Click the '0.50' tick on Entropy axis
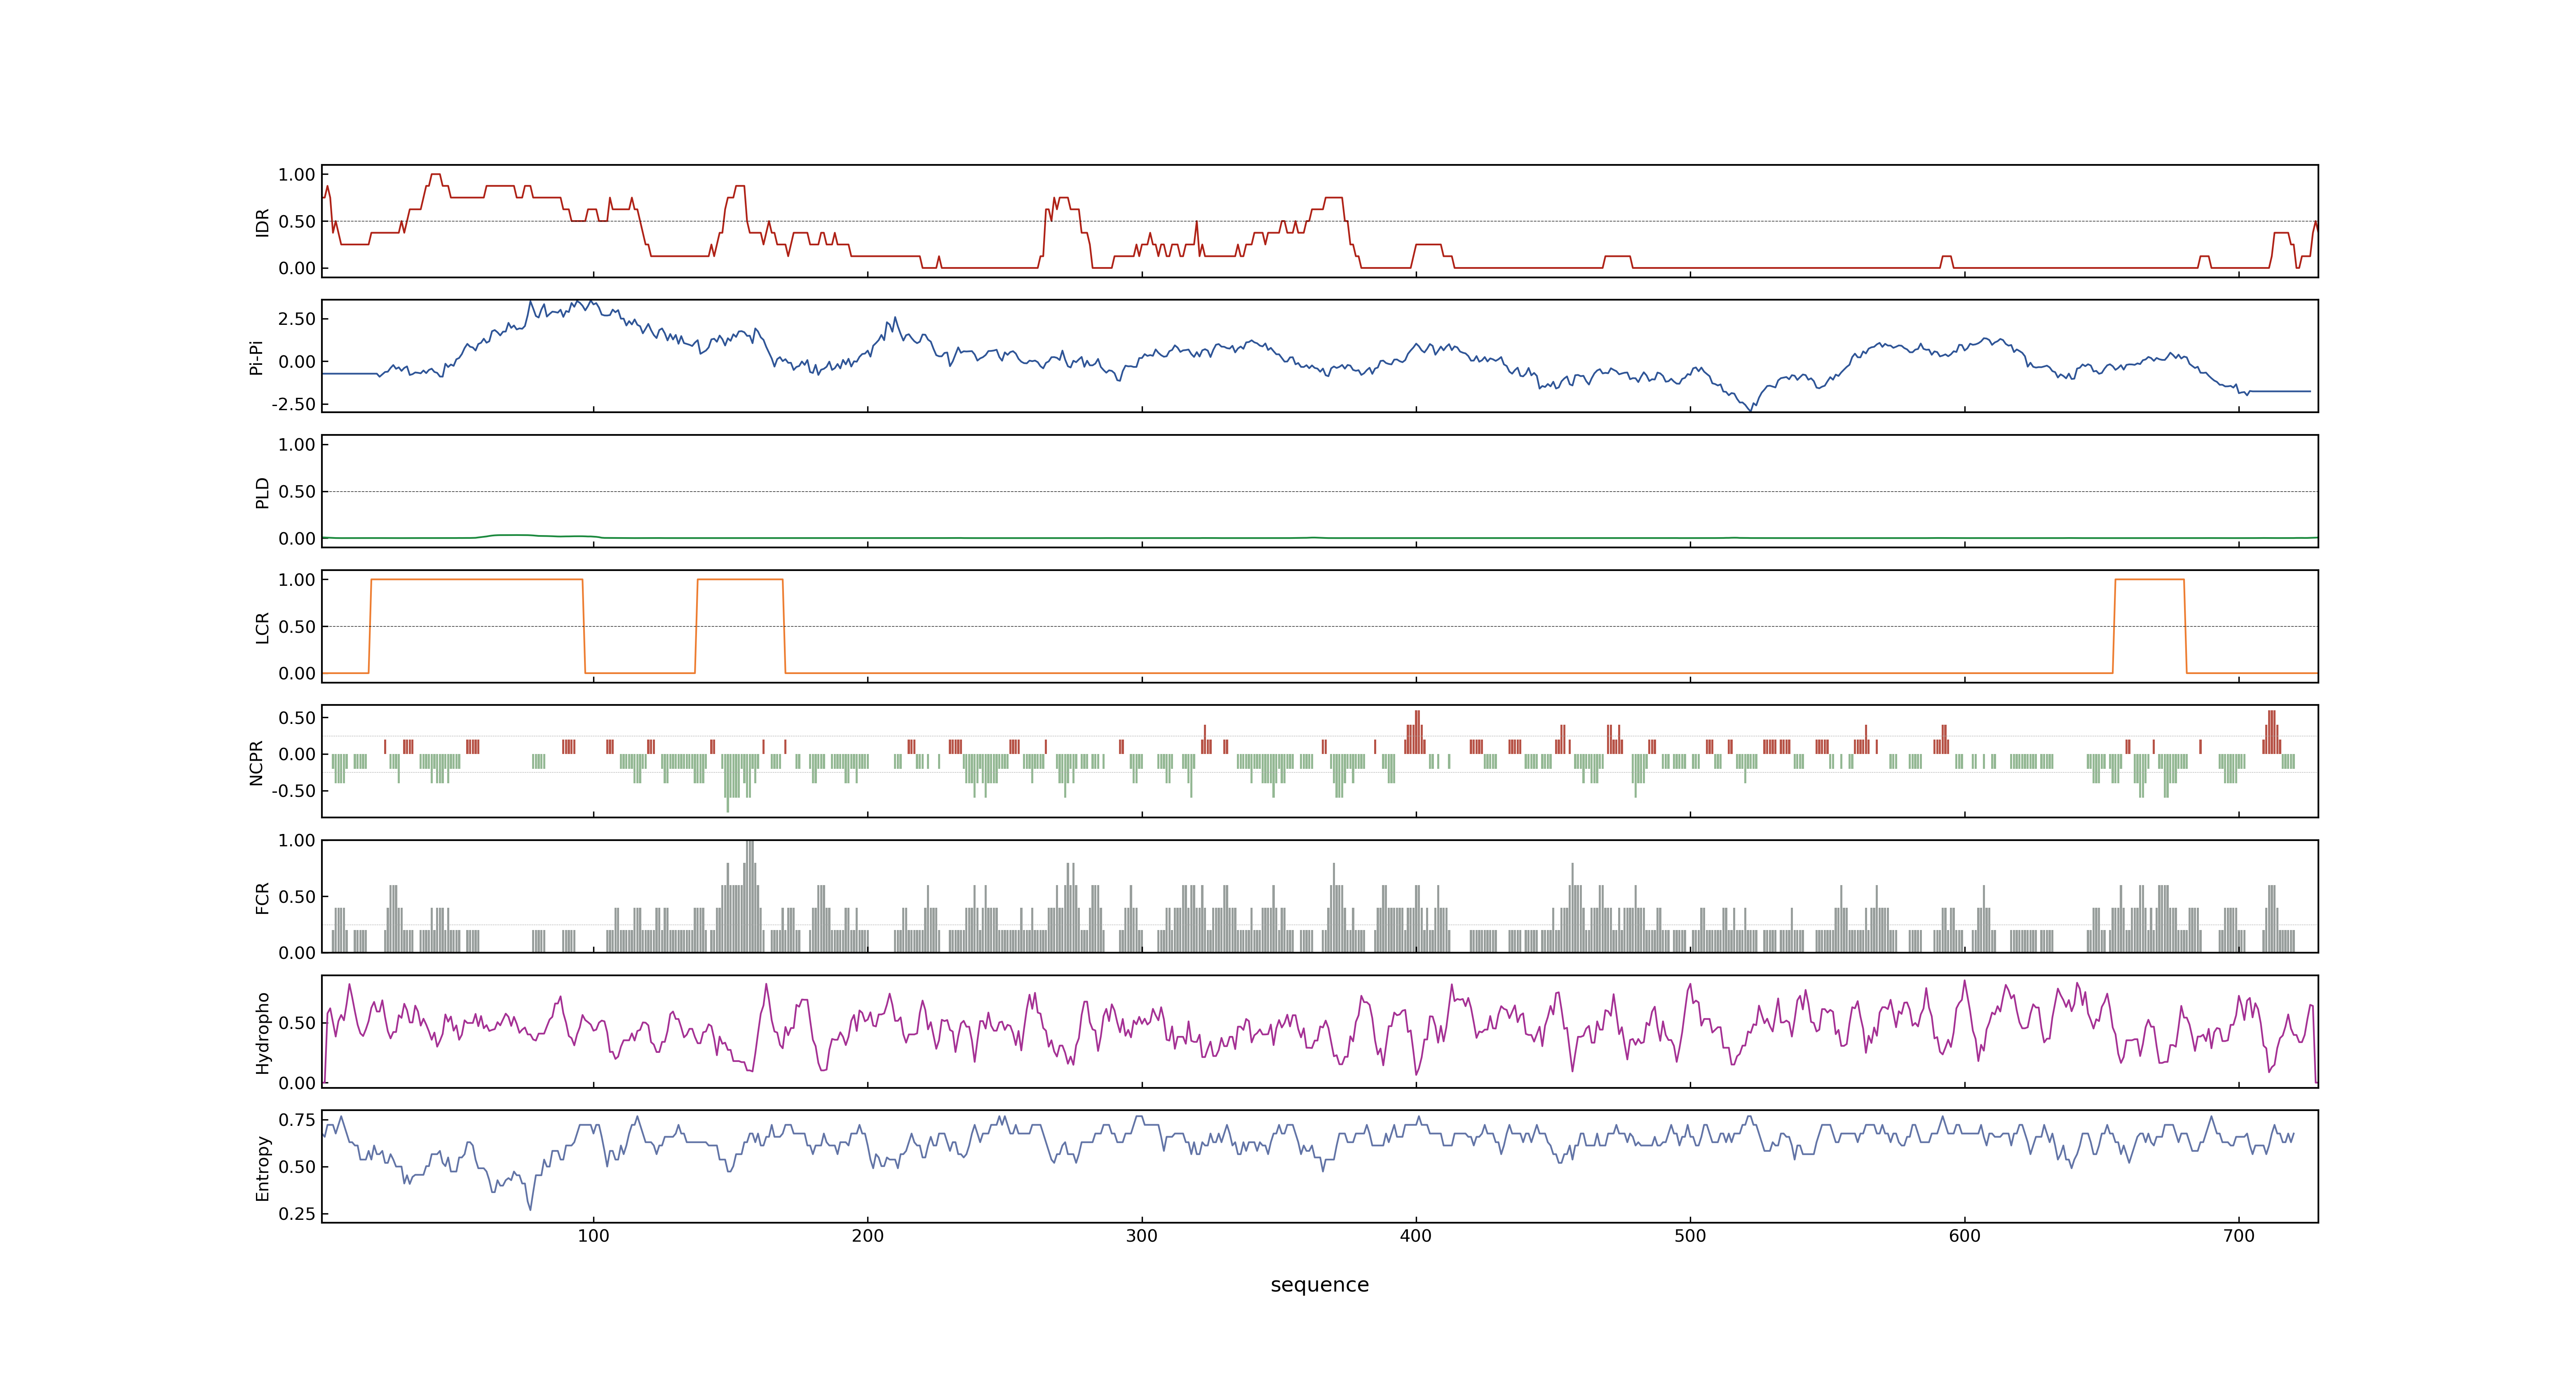The height and width of the screenshot is (1374, 2576). [x=297, y=1167]
